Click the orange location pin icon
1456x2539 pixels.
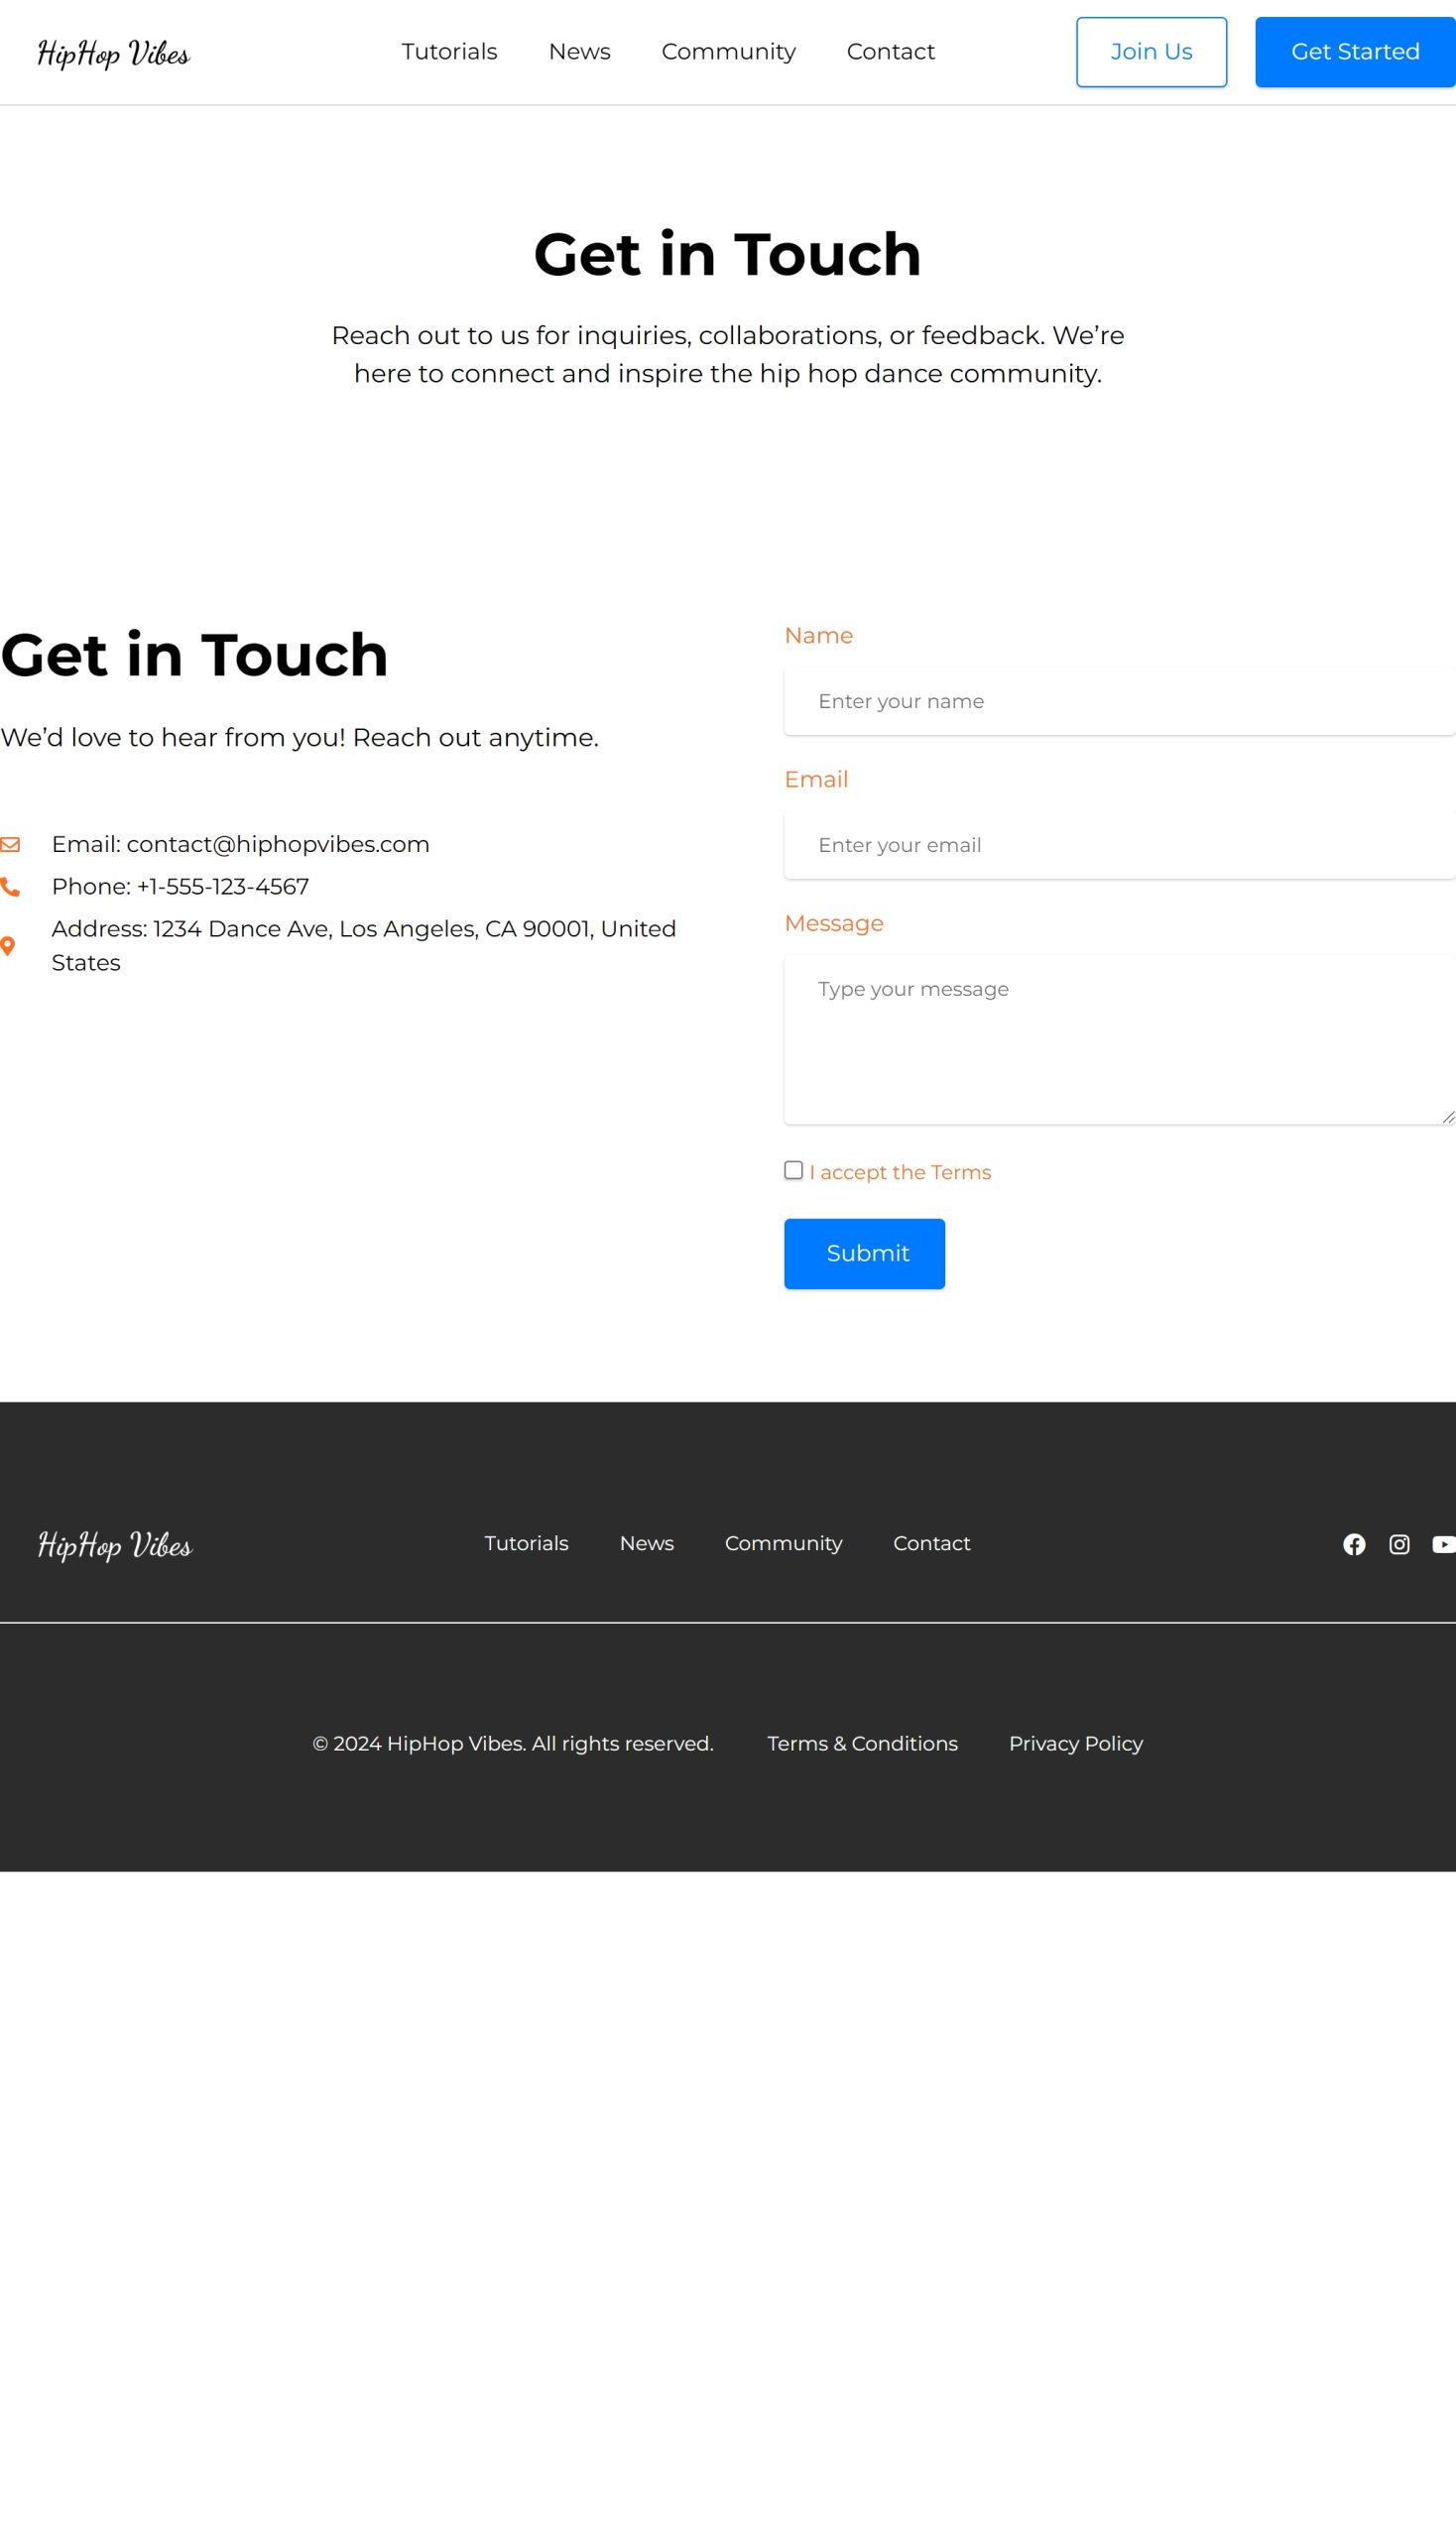pyautogui.click(x=7, y=946)
